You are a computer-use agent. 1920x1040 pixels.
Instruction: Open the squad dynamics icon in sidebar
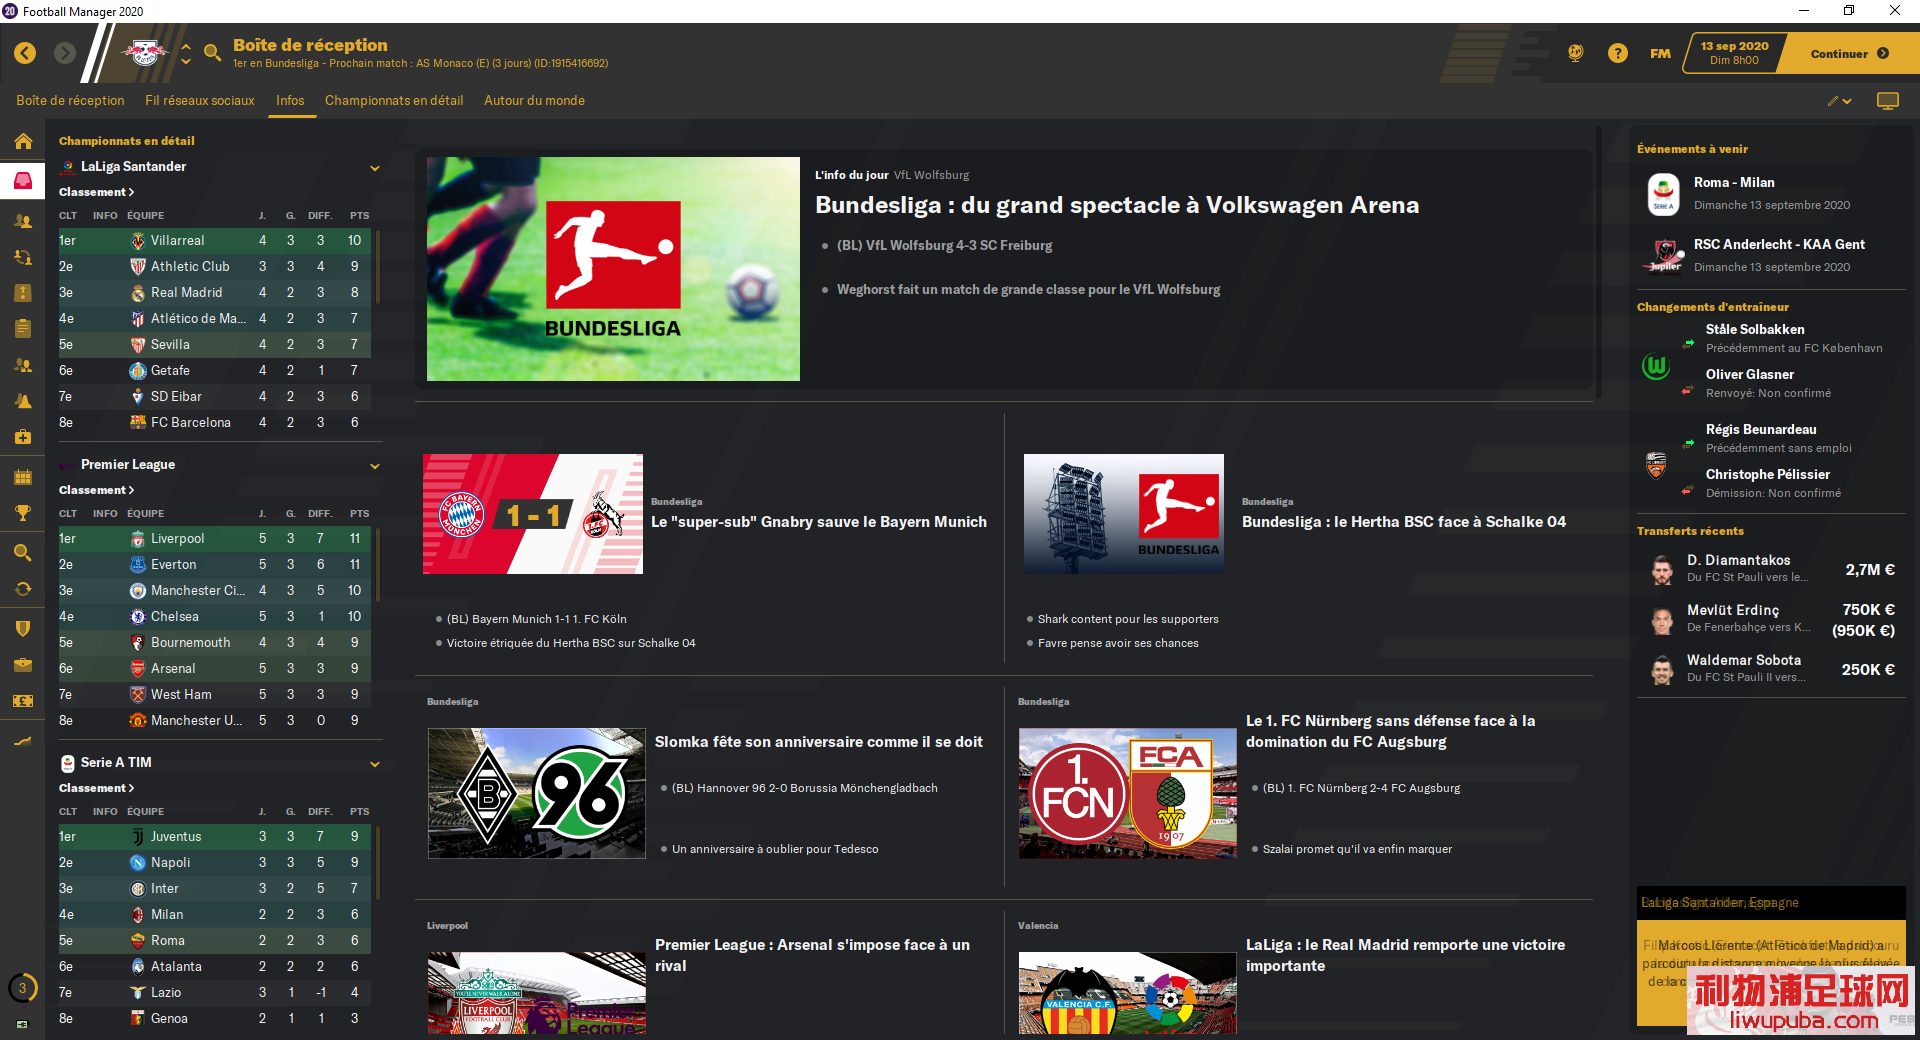[x=23, y=257]
